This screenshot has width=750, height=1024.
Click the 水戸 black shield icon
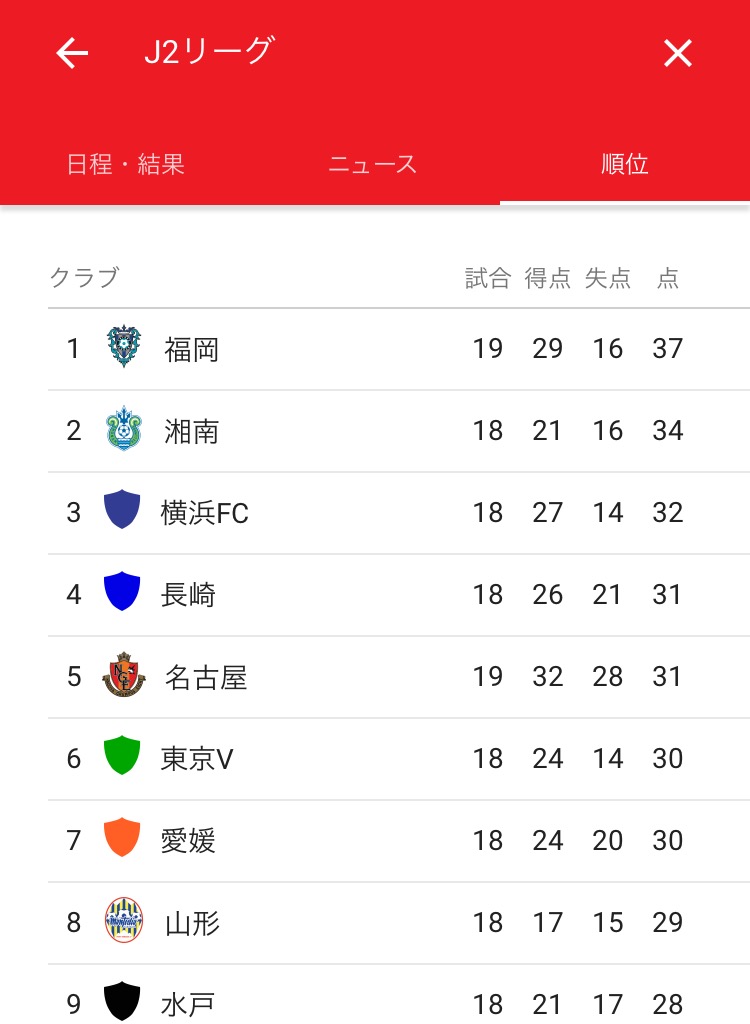pos(122,1002)
